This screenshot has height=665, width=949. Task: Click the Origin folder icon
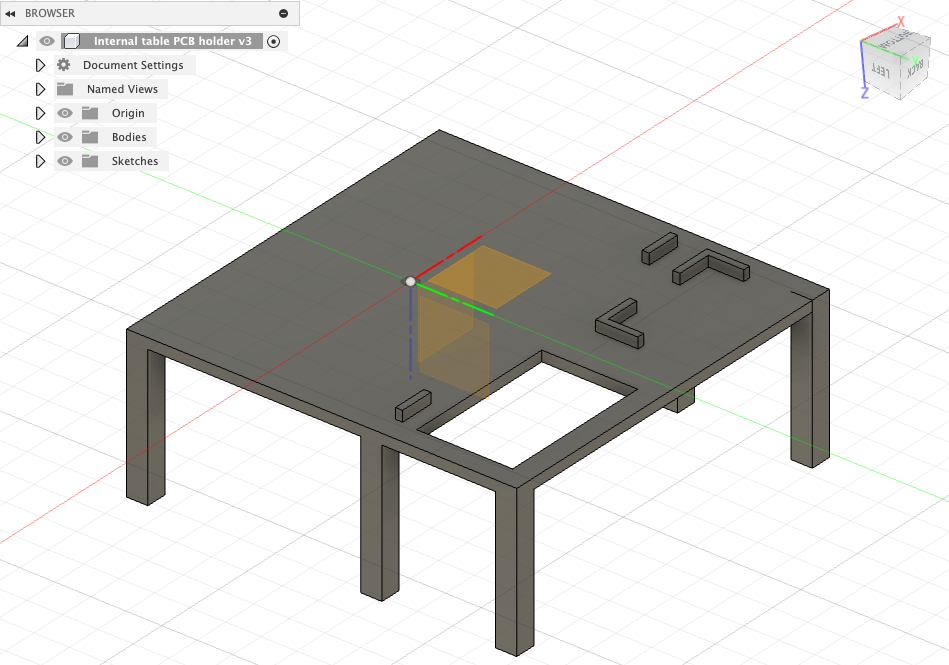[x=90, y=113]
